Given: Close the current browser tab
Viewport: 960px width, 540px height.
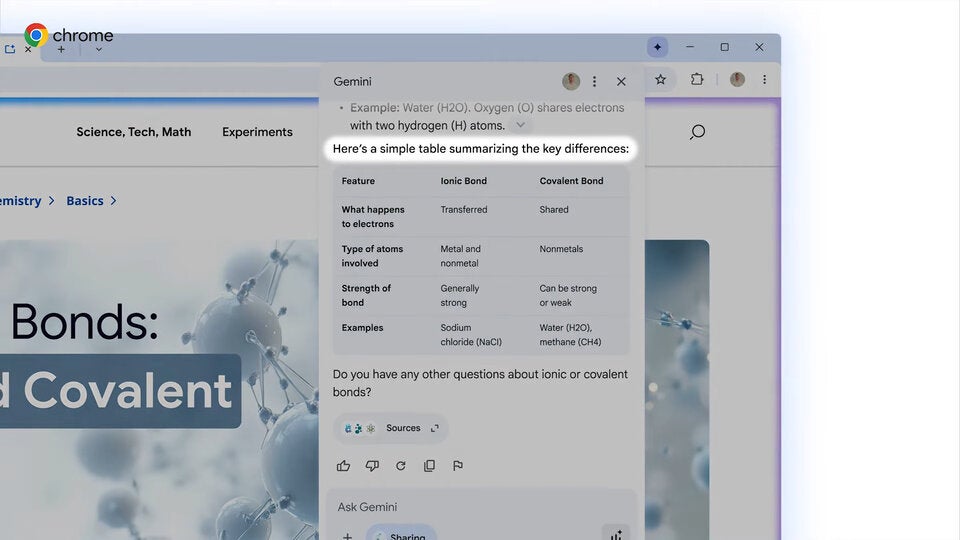Looking at the screenshot, I should tap(28, 50).
